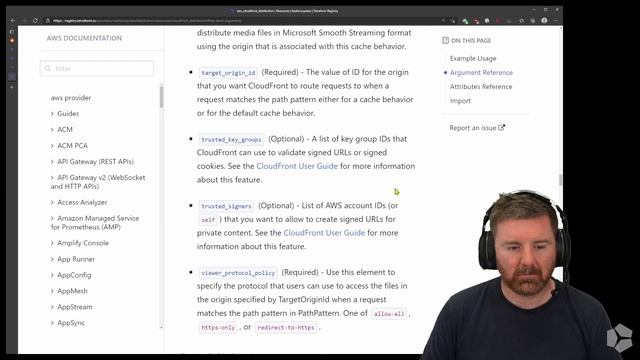
Task: Click the https-only code value
Action: click(218, 327)
